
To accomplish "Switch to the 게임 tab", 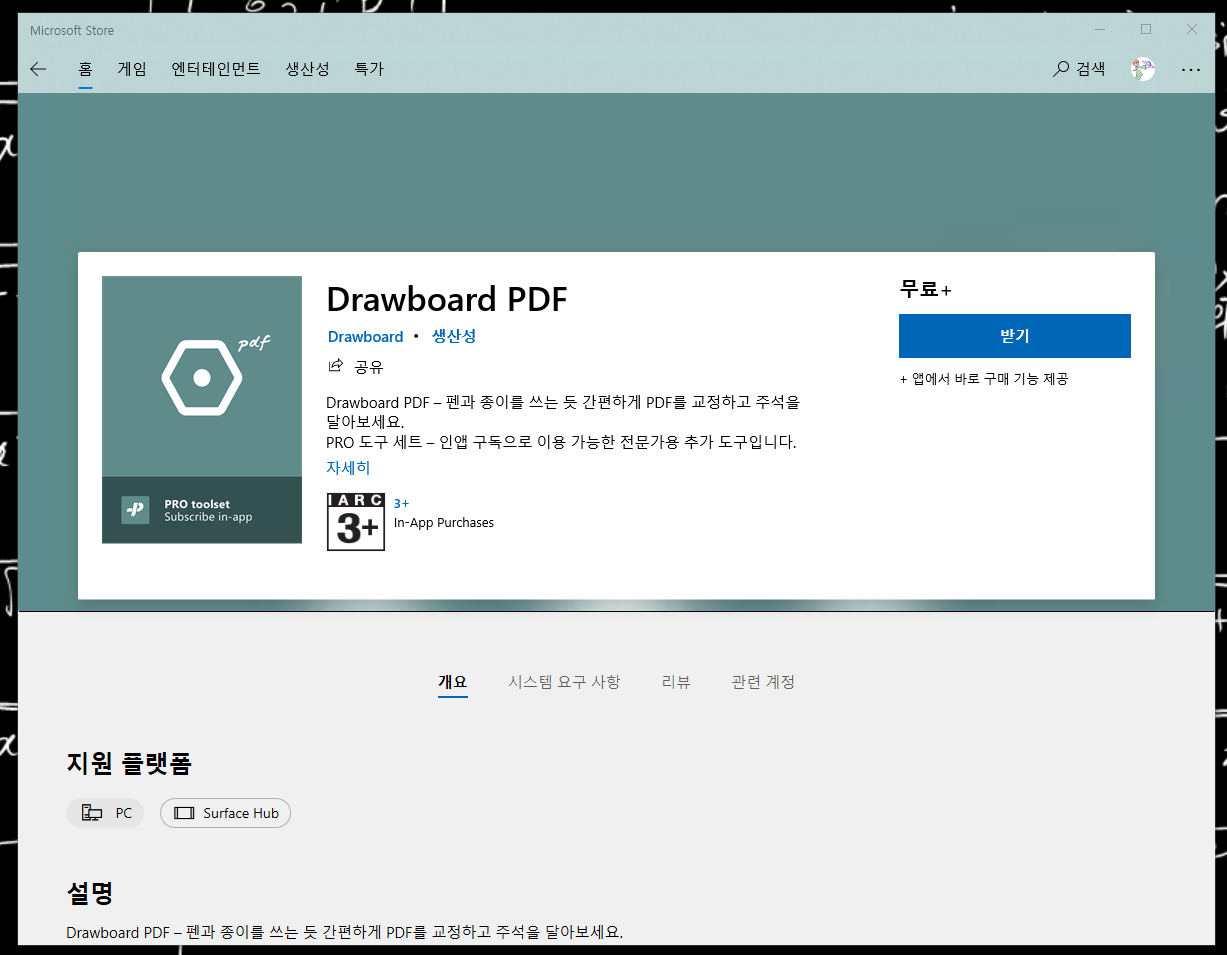I will pos(132,69).
